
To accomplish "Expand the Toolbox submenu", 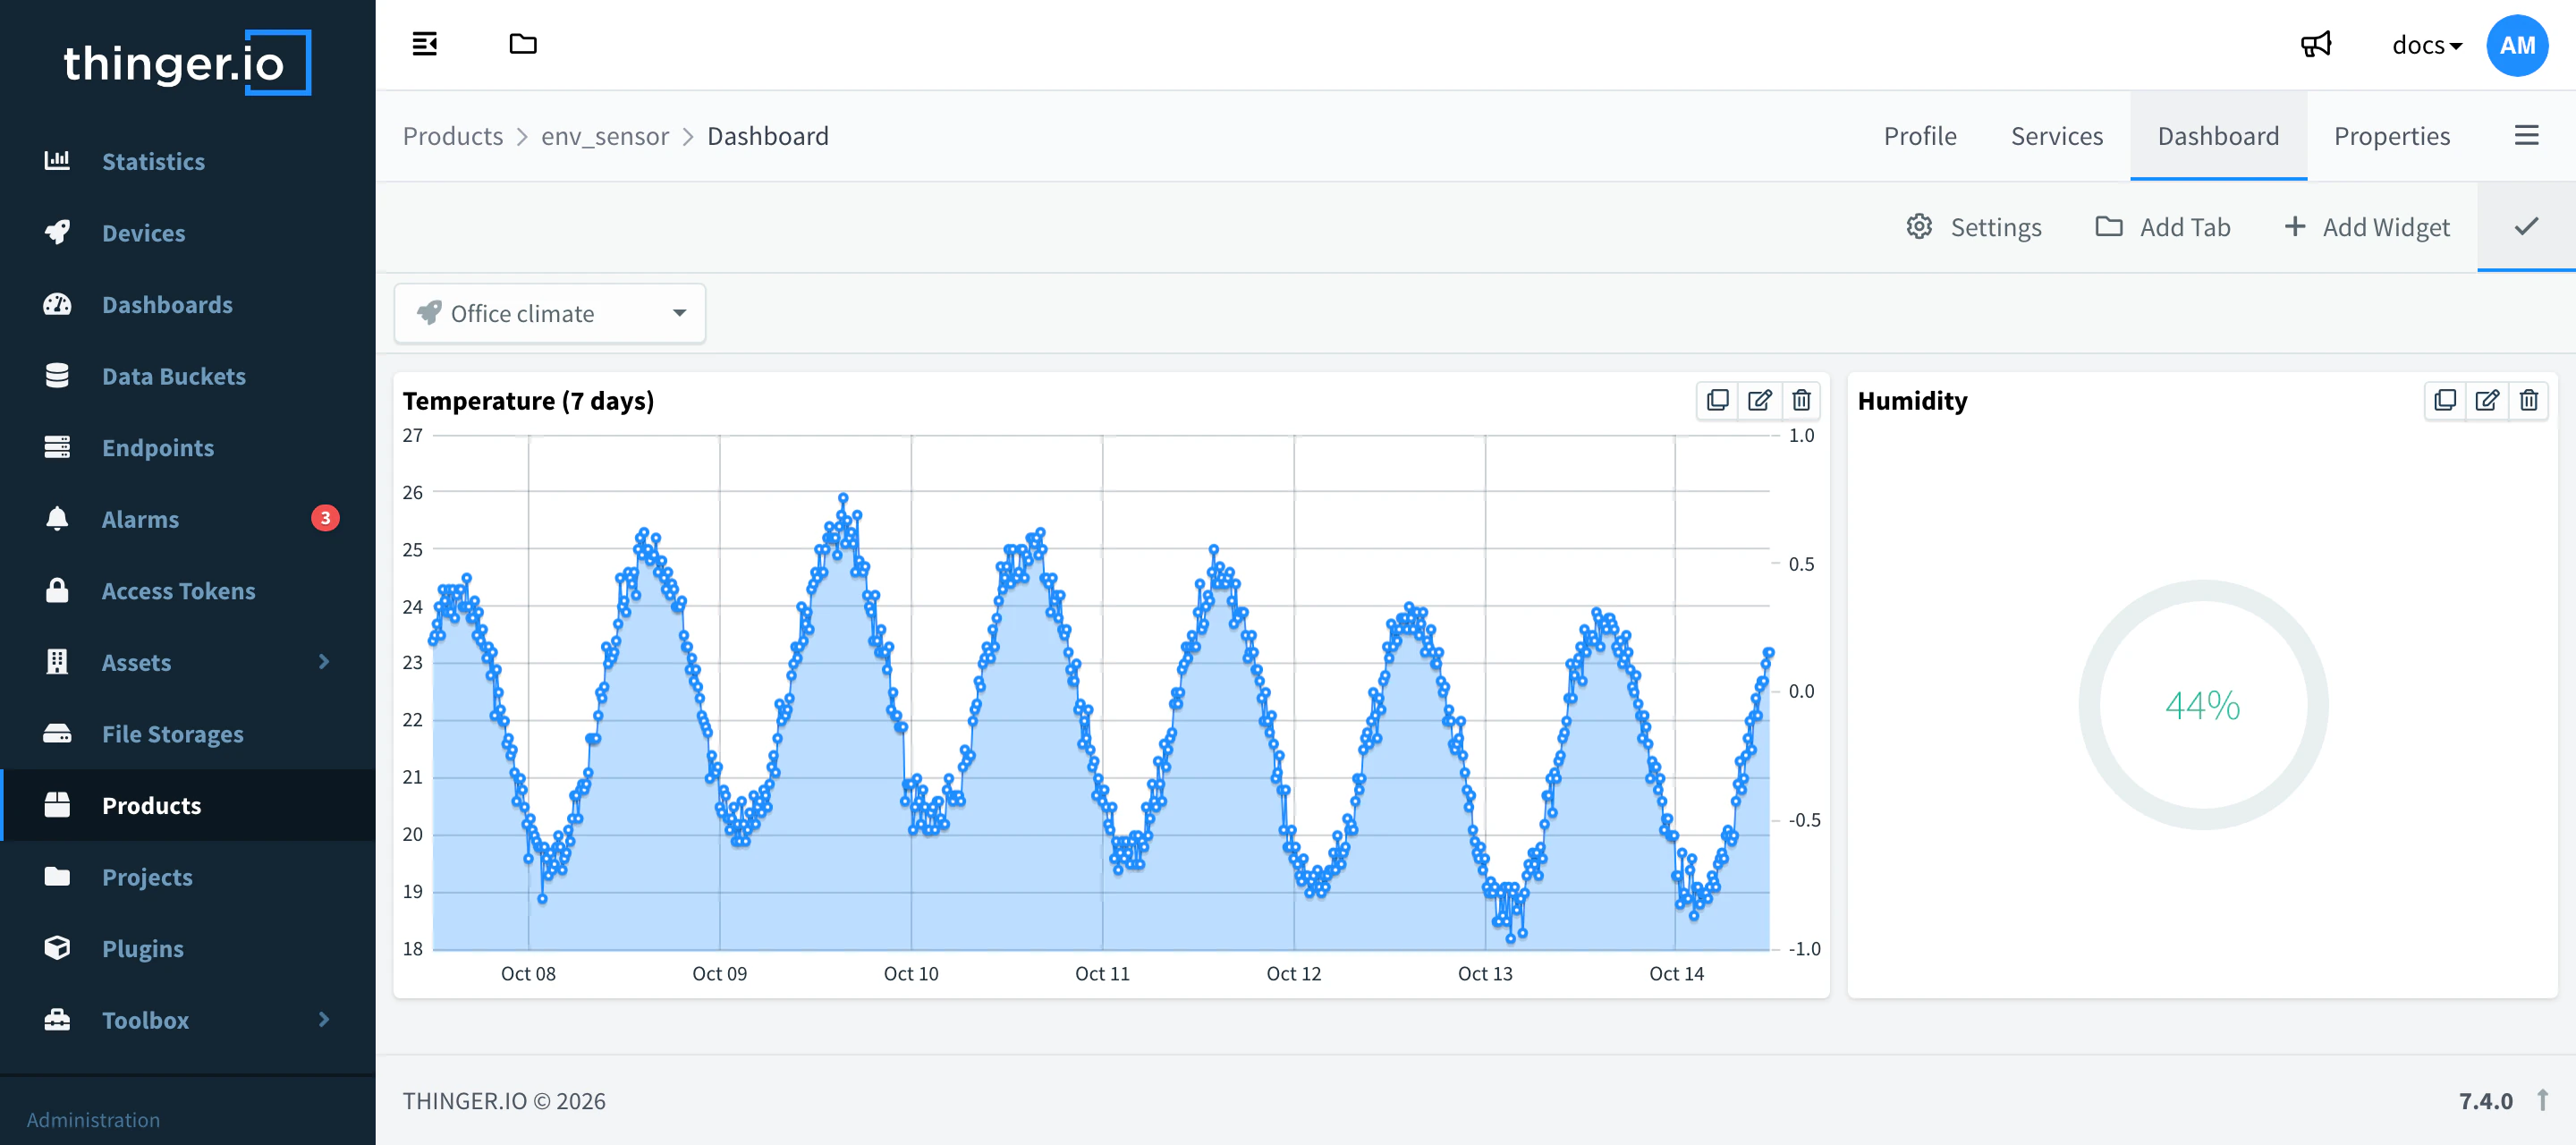I will tap(188, 1020).
